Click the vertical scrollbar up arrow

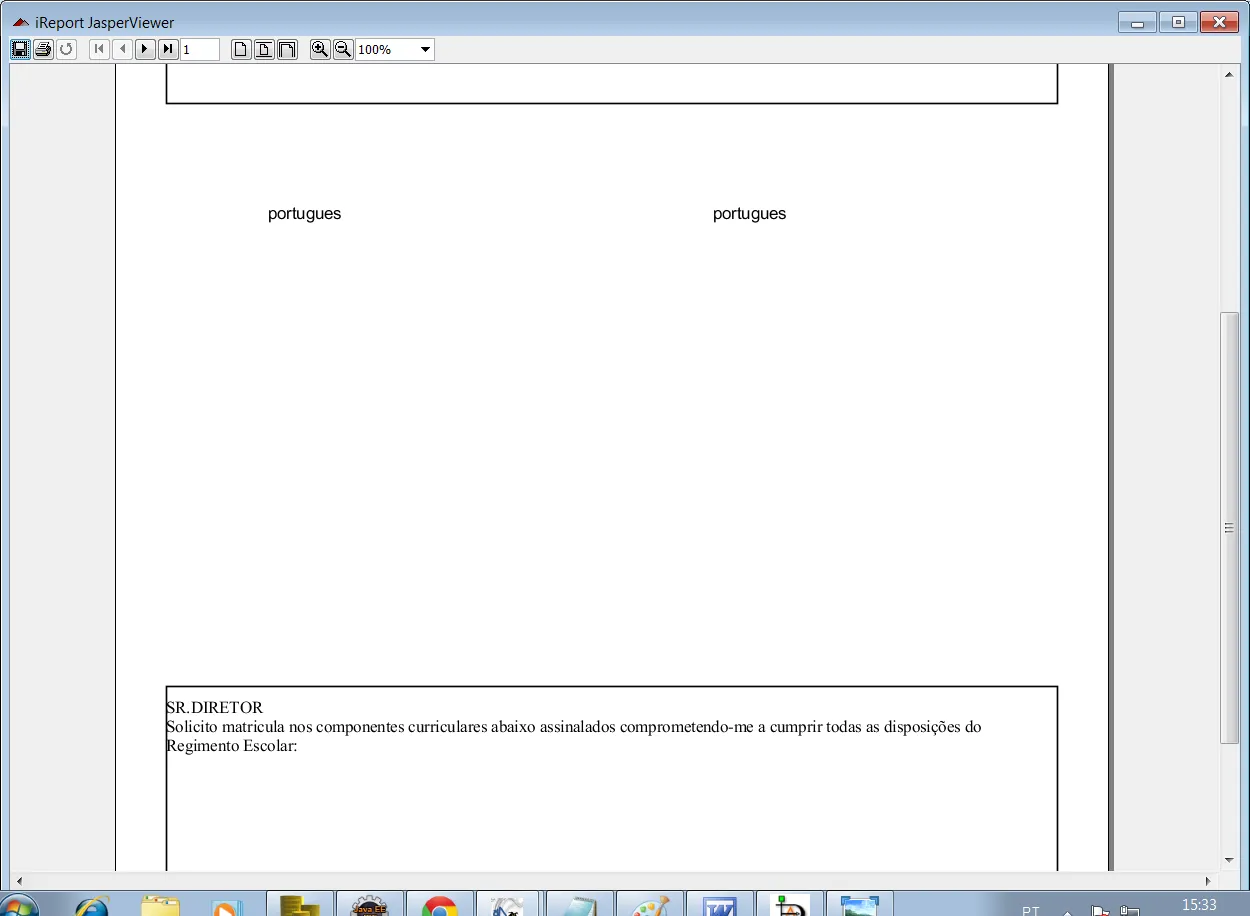pos(1229,74)
